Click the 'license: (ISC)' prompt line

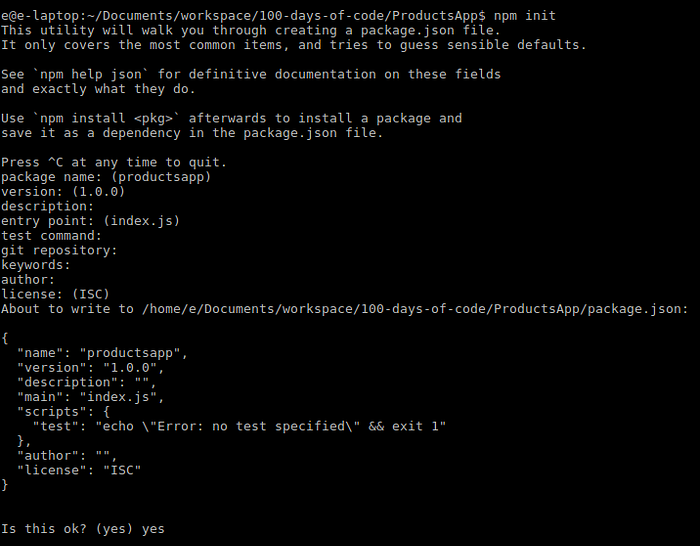[x=55, y=294]
